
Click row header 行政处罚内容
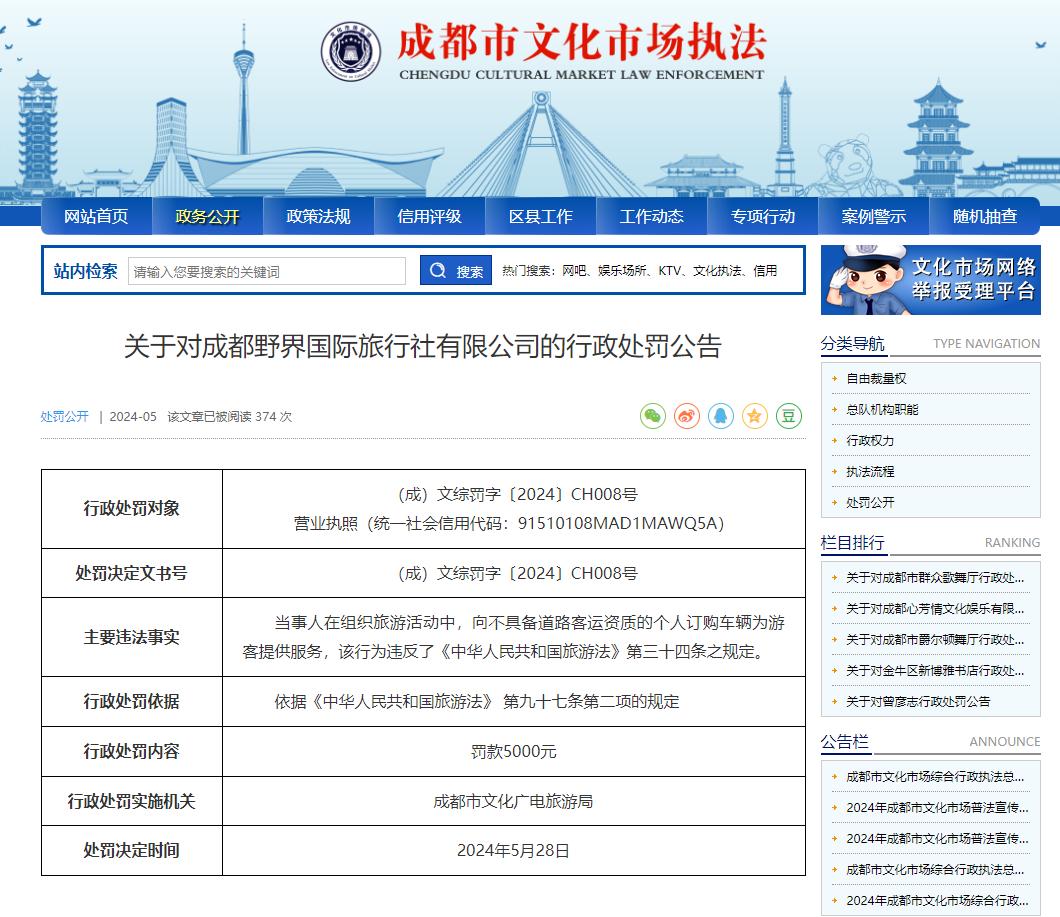[132, 751]
